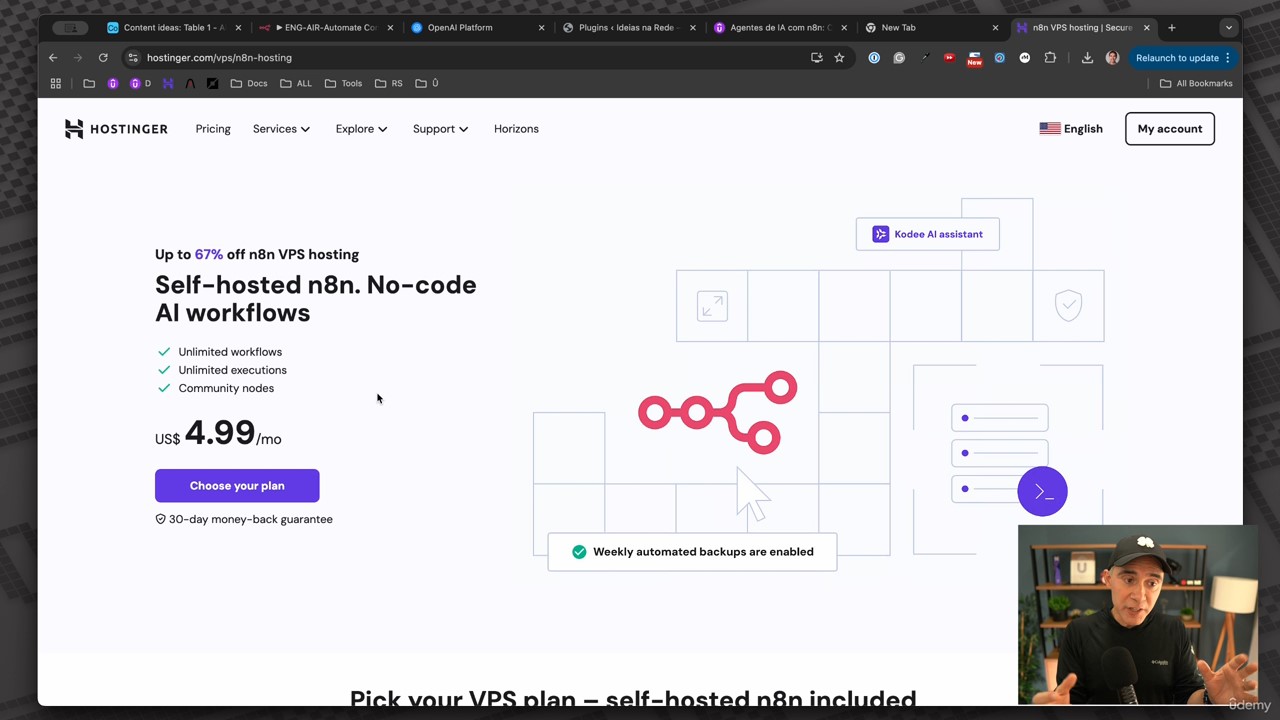Click the Kodee AI assistant badge
This screenshot has width=1280, height=720.
928,234
